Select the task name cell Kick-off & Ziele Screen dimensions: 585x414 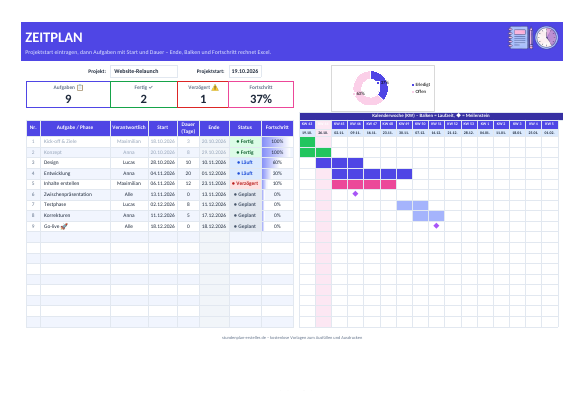pos(75,142)
